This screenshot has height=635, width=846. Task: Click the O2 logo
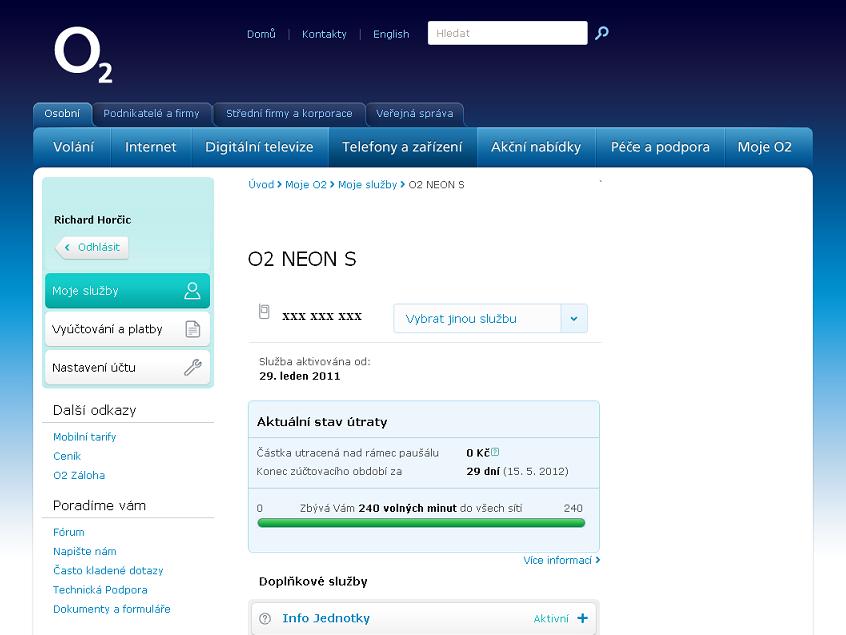click(83, 55)
